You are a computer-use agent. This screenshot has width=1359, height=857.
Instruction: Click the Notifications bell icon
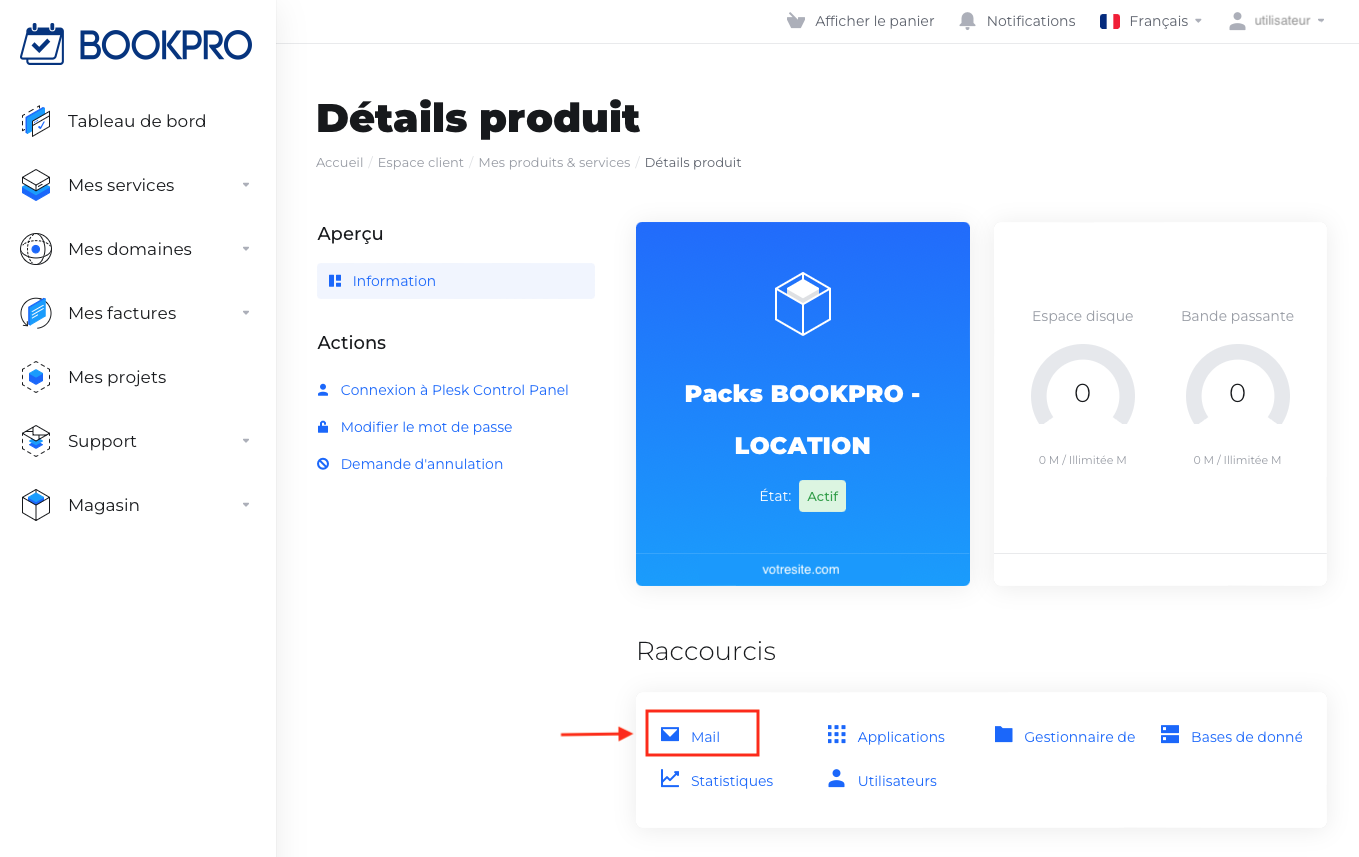(x=967, y=21)
